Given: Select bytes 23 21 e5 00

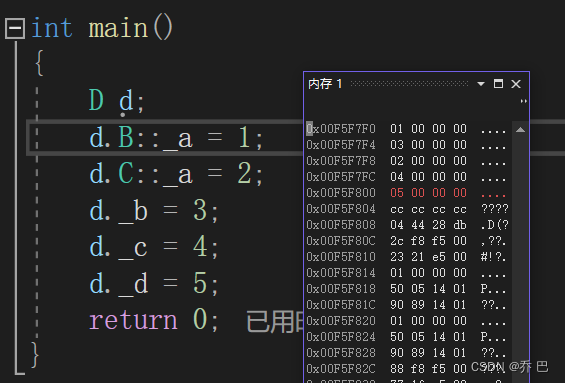Looking at the screenshot, I should (x=428, y=257).
